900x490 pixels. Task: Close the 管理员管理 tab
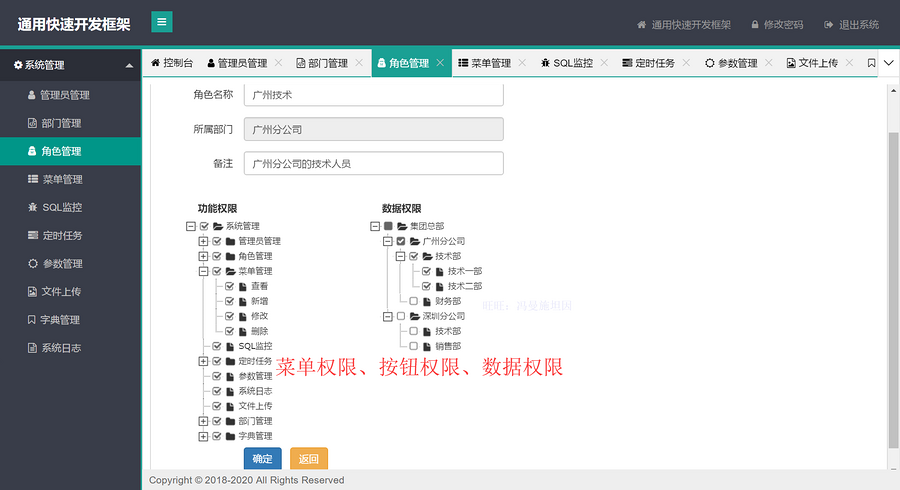[278, 63]
